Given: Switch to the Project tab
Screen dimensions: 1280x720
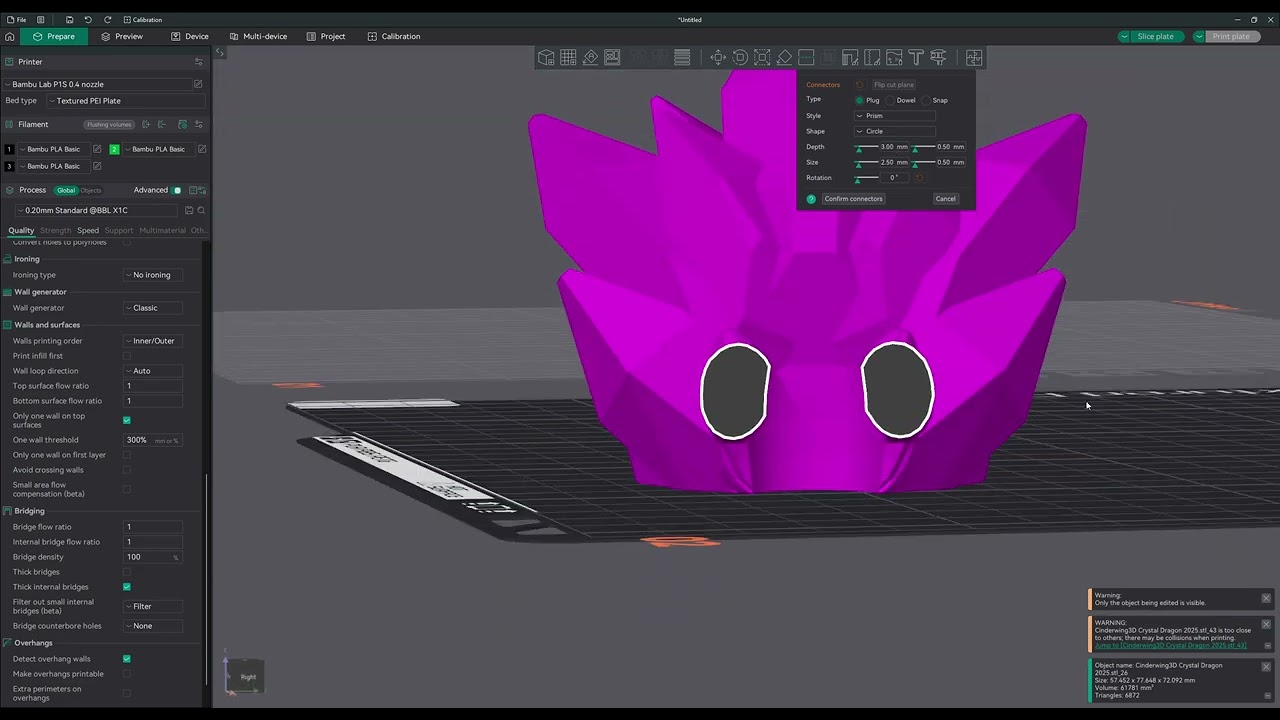Looking at the screenshot, I should (326, 36).
